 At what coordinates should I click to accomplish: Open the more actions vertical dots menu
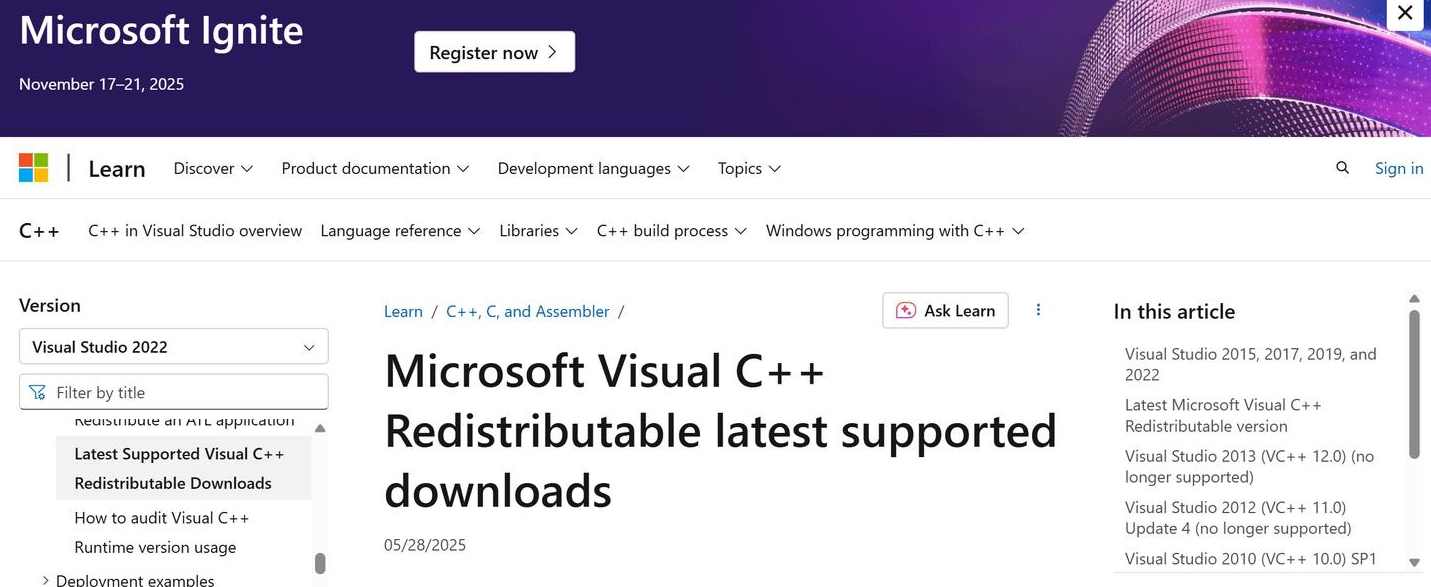pyautogui.click(x=1038, y=310)
